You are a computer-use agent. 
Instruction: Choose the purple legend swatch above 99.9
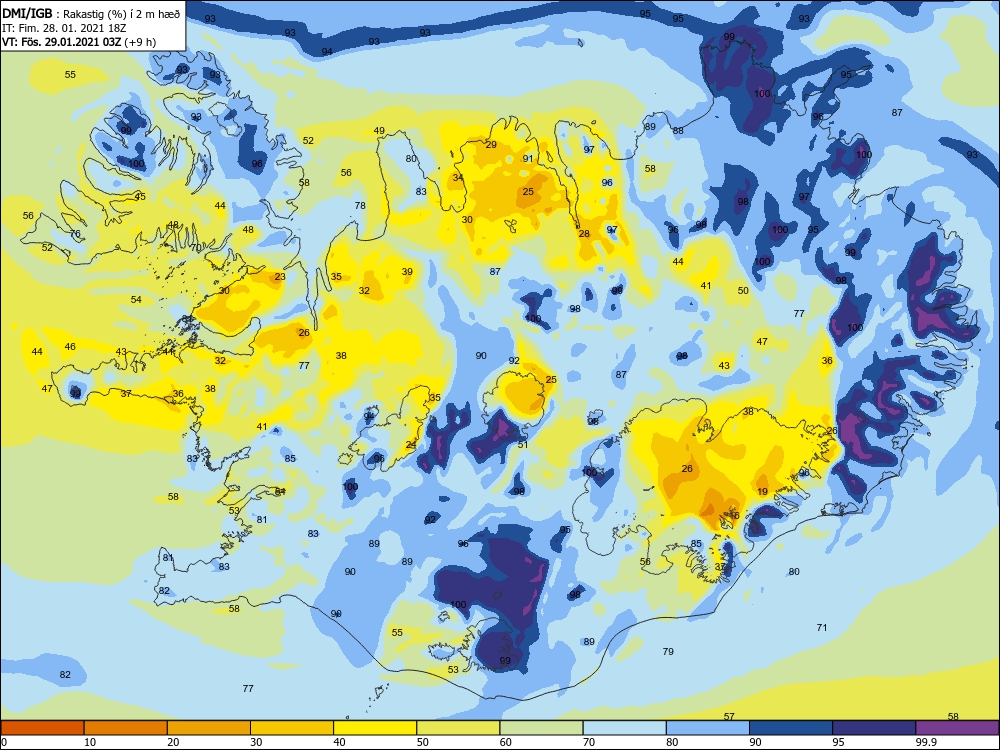tap(957, 728)
